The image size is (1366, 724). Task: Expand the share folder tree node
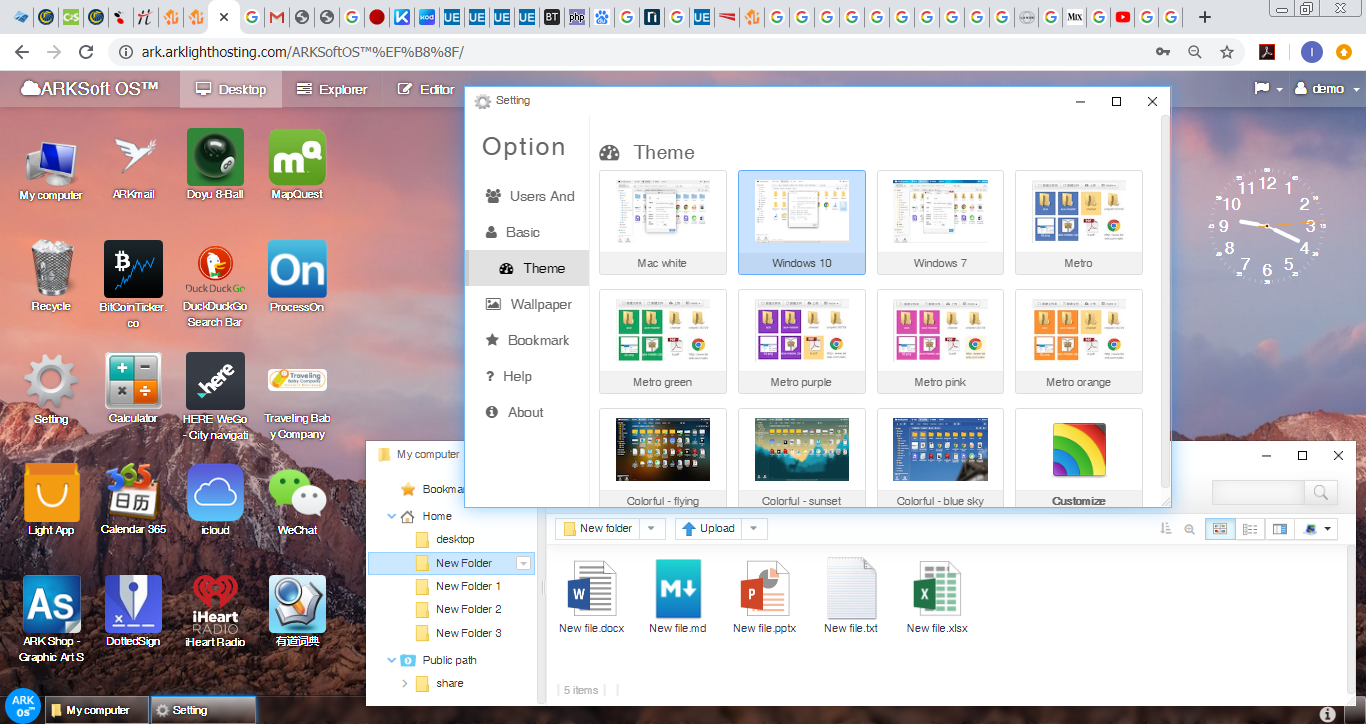pyautogui.click(x=405, y=684)
